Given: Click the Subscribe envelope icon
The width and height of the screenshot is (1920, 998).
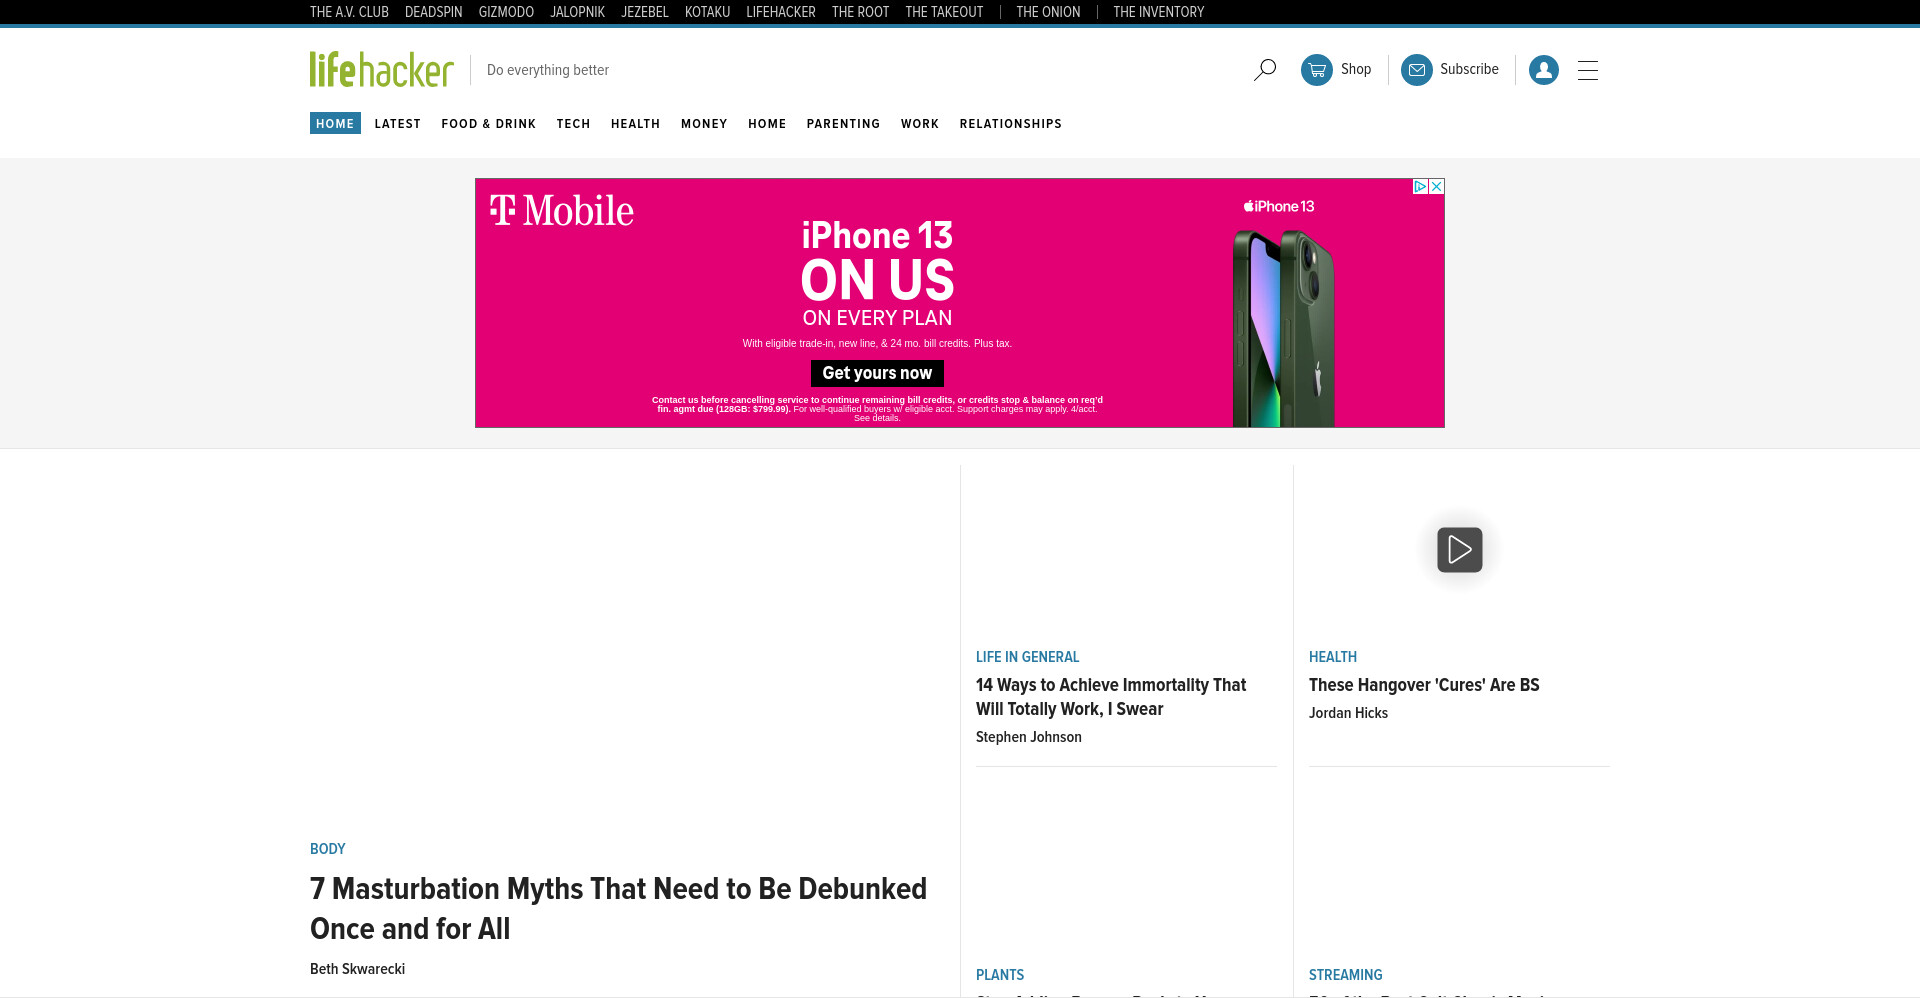Looking at the screenshot, I should (1417, 70).
